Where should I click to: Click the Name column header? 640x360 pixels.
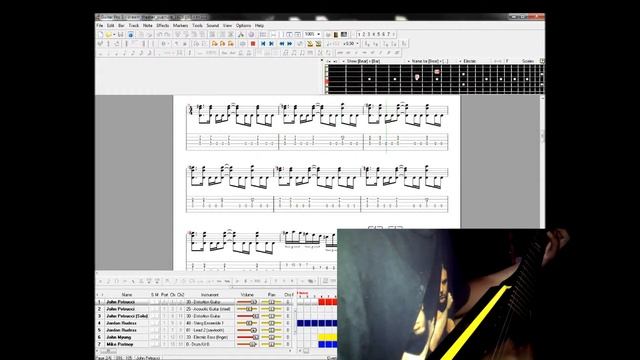tap(127, 294)
